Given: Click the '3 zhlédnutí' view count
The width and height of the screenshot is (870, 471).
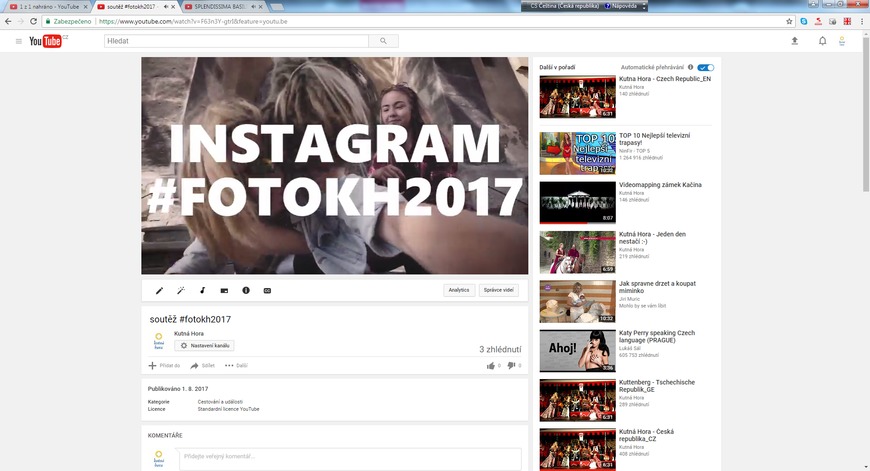Looking at the screenshot, I should [x=500, y=350].
